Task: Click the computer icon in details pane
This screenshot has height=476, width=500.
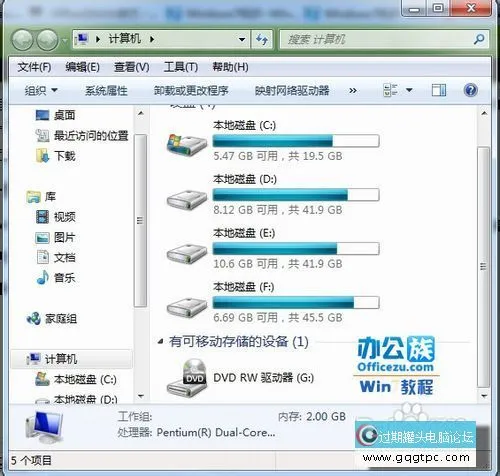Action: coord(44,428)
